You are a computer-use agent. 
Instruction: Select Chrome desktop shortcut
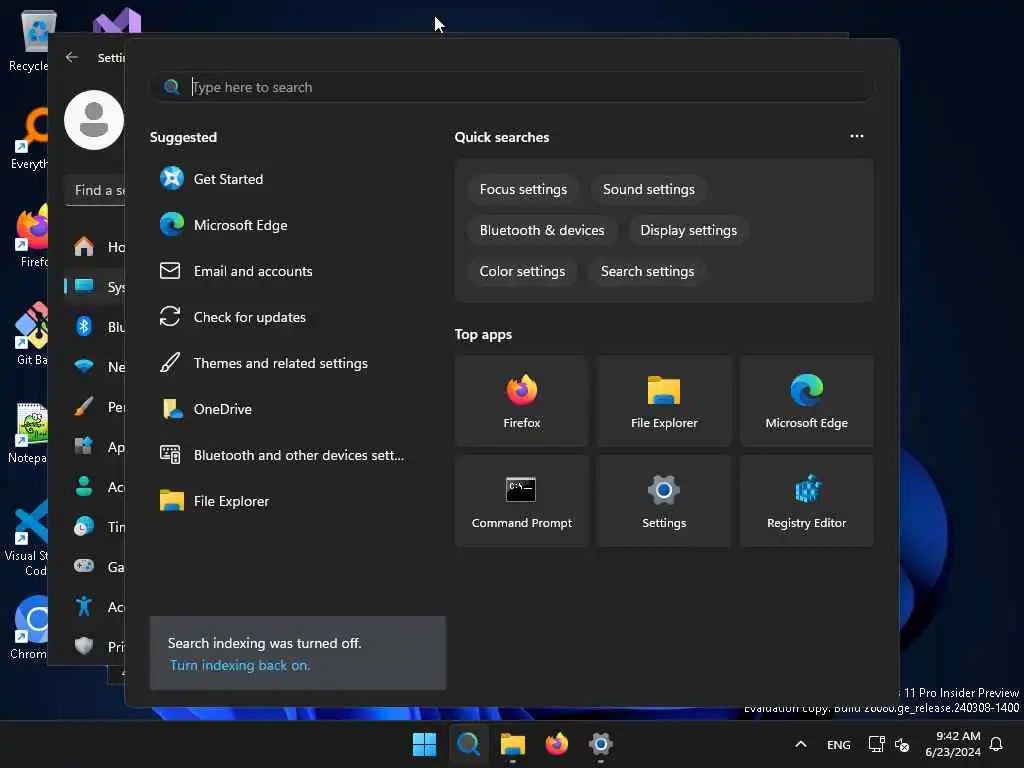[27, 627]
